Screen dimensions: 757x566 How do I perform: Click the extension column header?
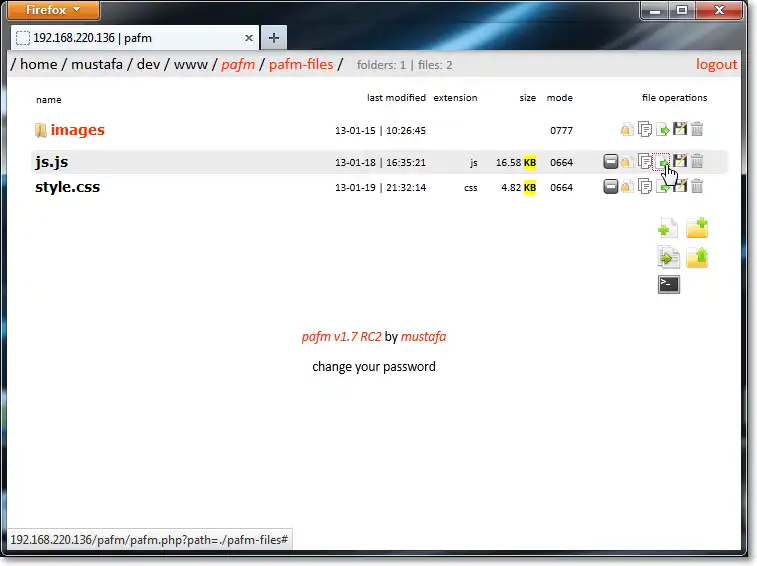coord(455,98)
